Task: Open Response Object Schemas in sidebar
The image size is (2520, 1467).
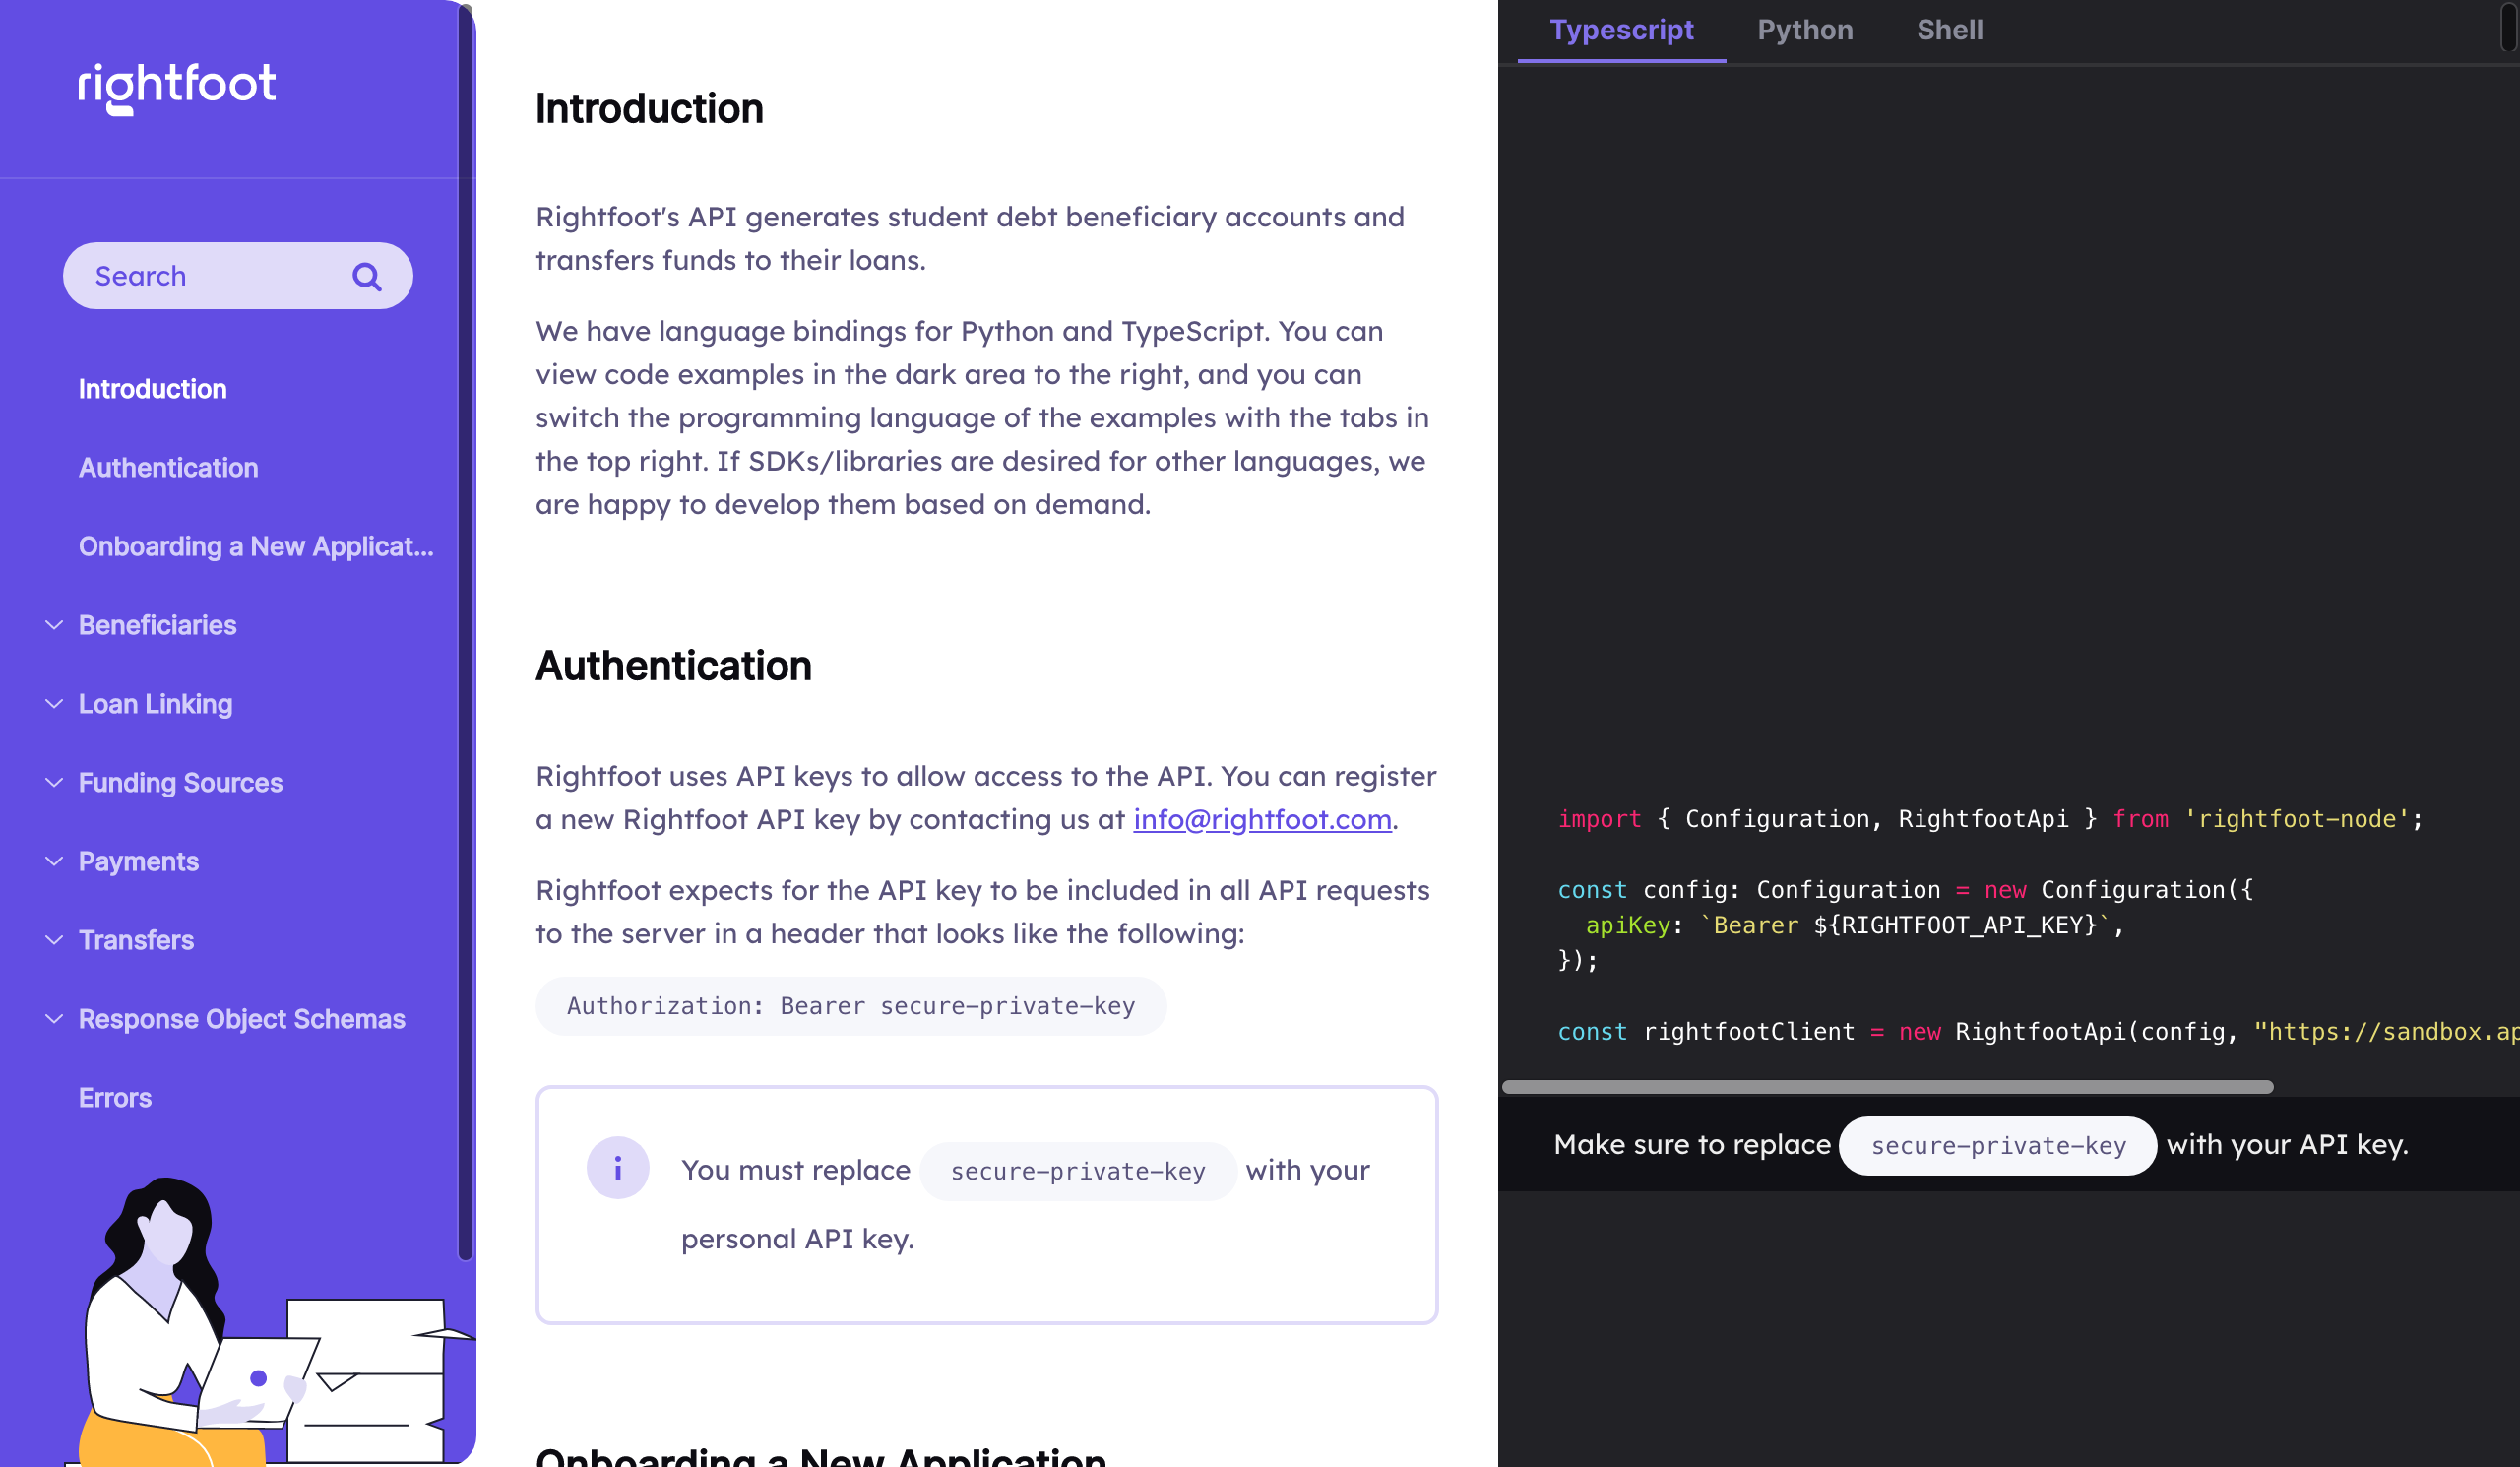Action: pos(241,1020)
